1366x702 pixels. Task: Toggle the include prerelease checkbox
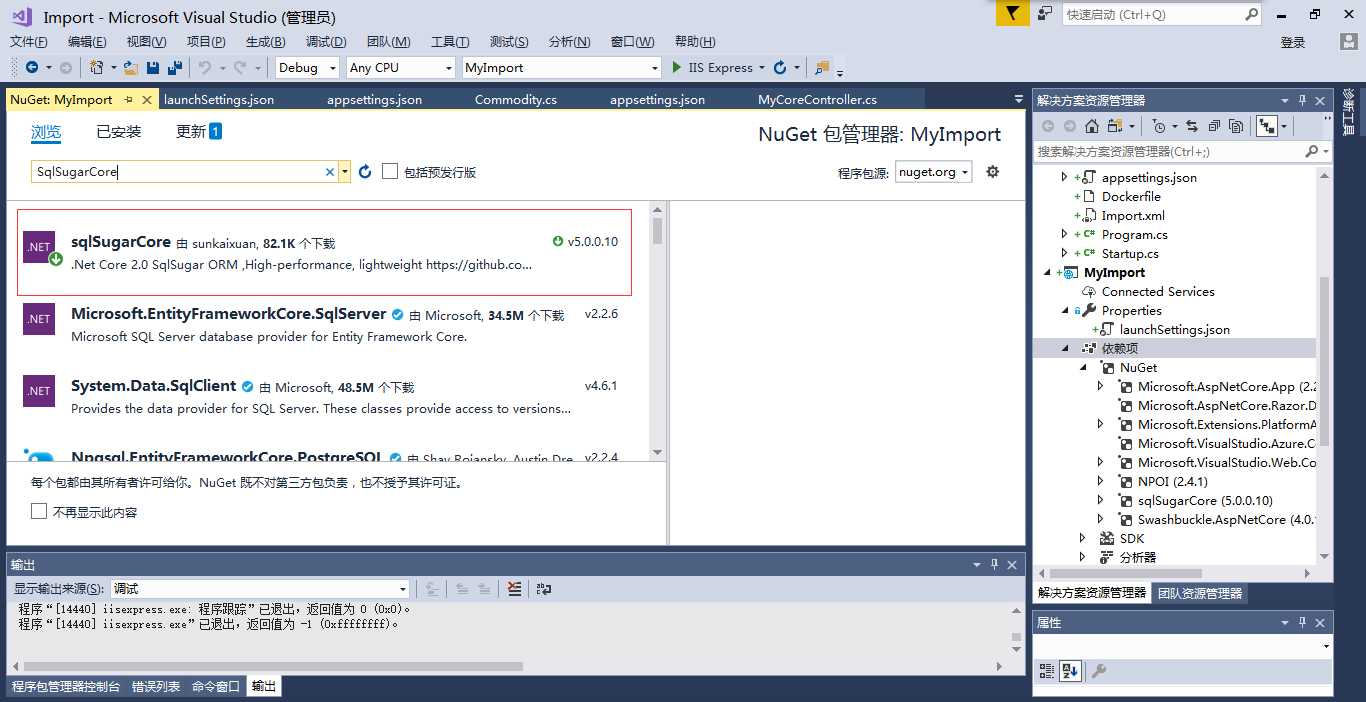(x=390, y=172)
